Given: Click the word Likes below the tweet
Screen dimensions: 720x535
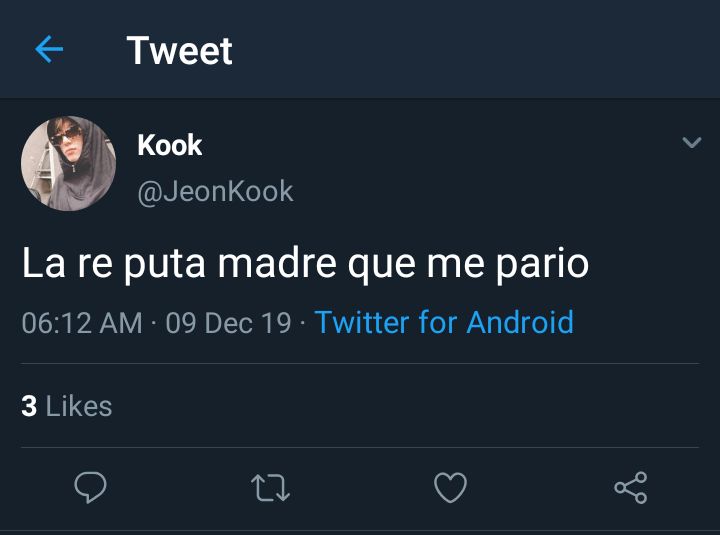Looking at the screenshot, I should [79, 406].
